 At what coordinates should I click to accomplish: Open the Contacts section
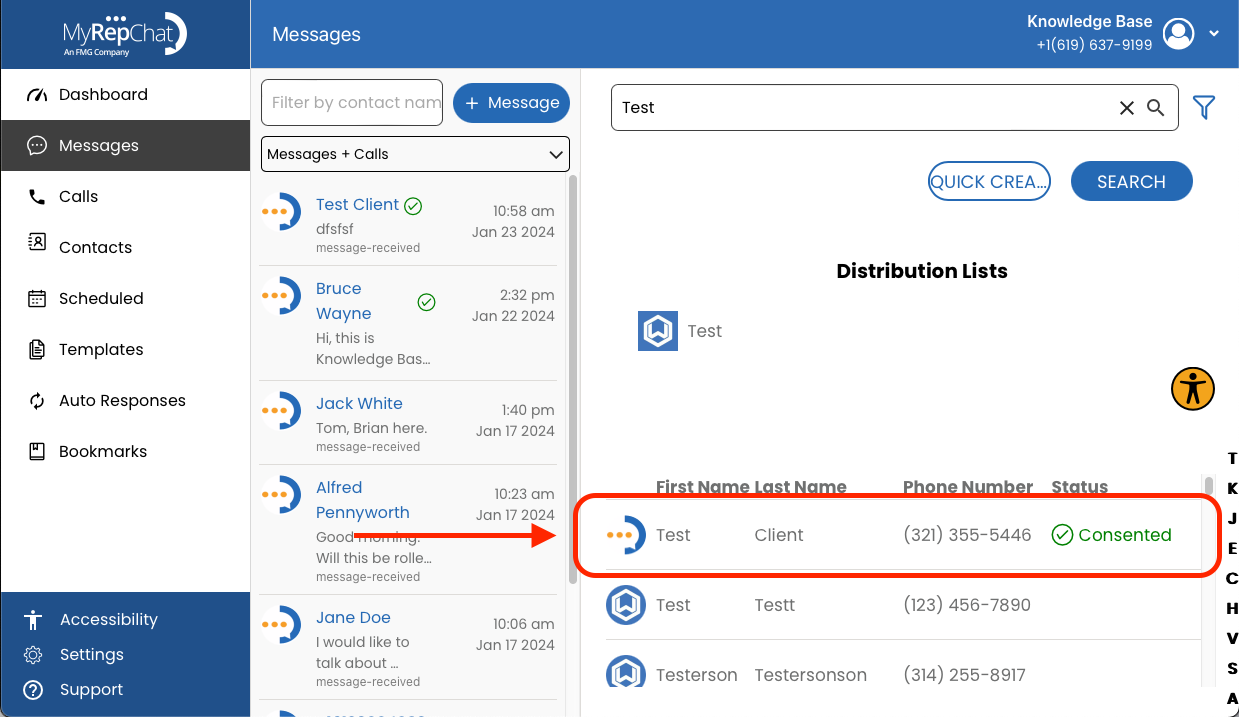click(125, 248)
